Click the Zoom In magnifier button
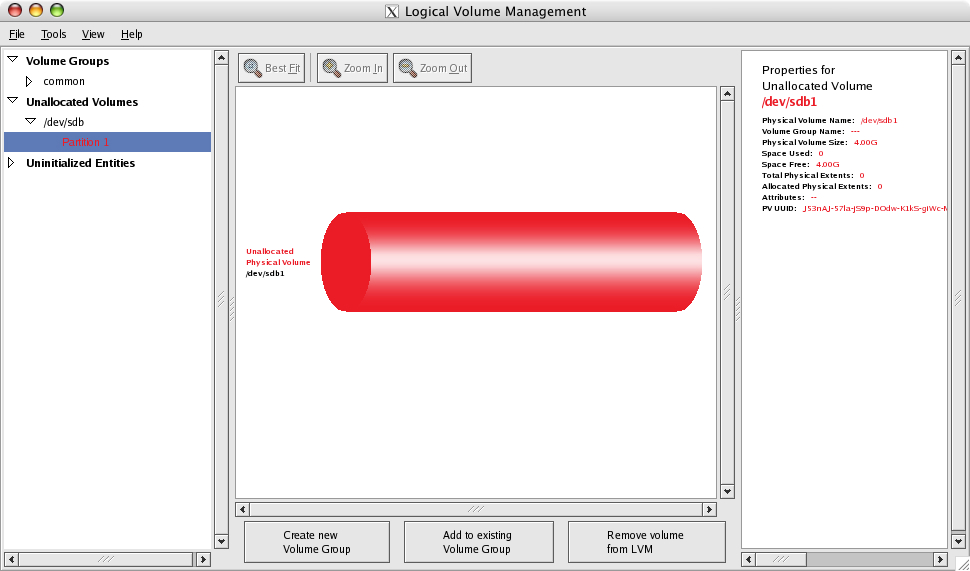The height and width of the screenshot is (571, 970). [351, 68]
